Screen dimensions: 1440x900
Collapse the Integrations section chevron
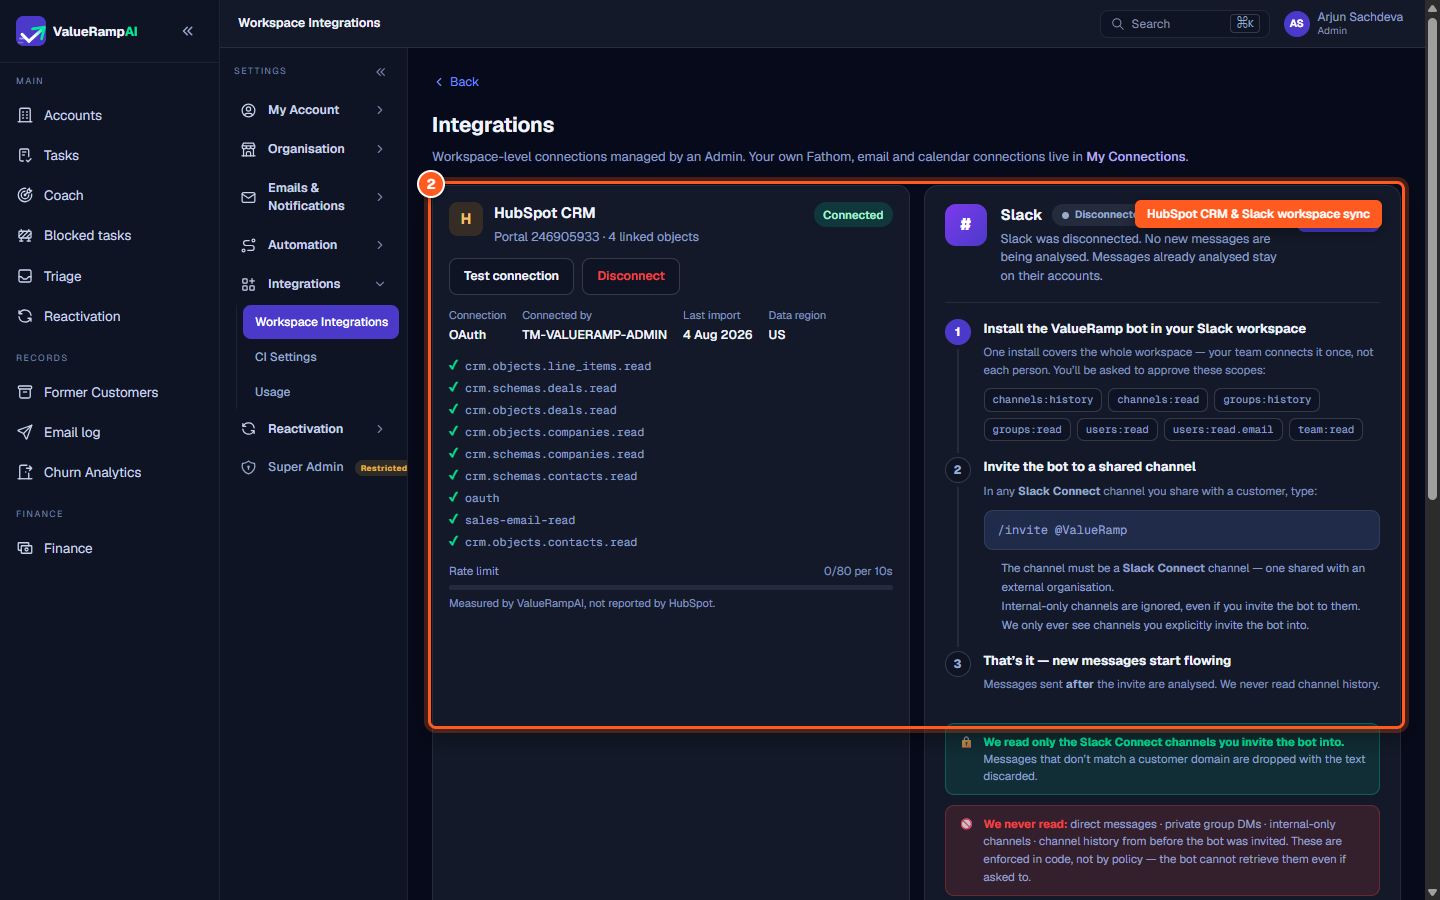pos(380,284)
